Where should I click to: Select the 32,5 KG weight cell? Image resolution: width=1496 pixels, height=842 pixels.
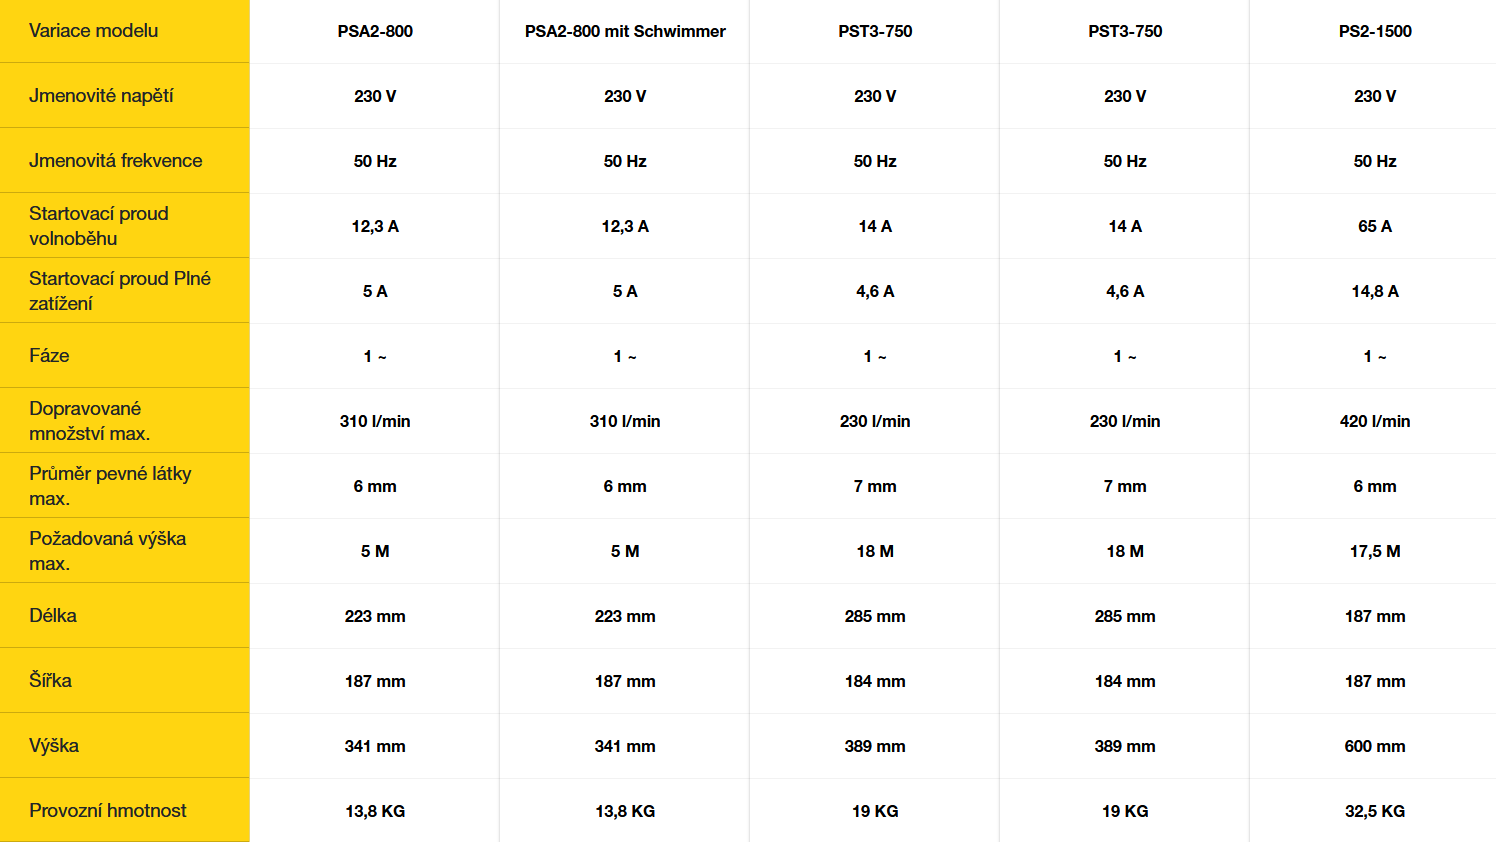click(x=1375, y=811)
